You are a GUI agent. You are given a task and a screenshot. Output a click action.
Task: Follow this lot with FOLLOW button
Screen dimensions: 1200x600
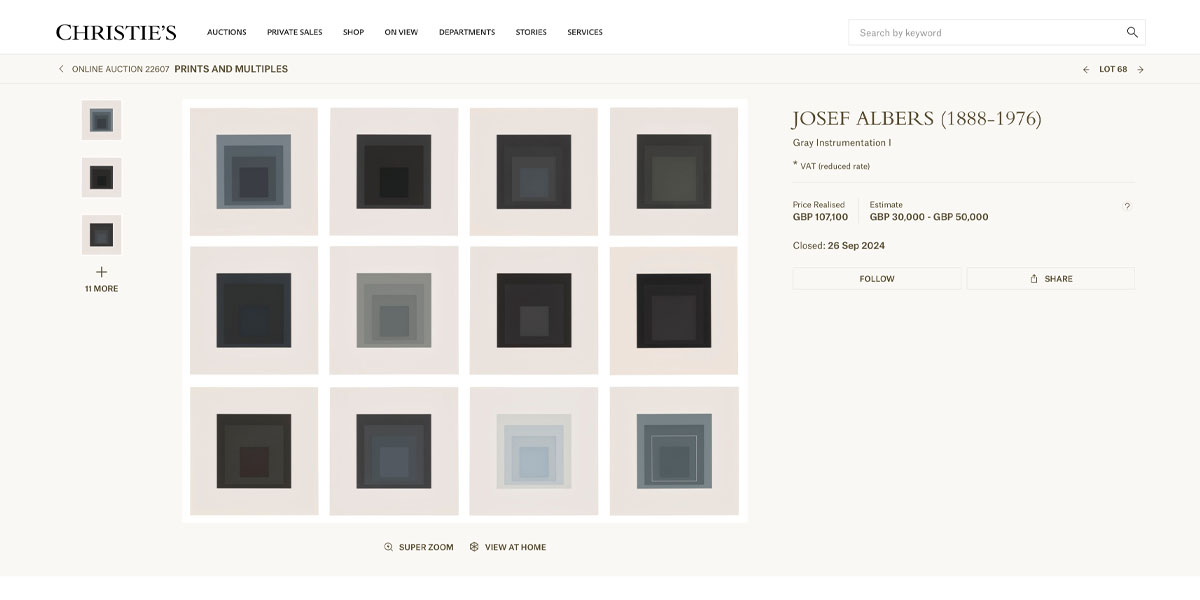[877, 279]
